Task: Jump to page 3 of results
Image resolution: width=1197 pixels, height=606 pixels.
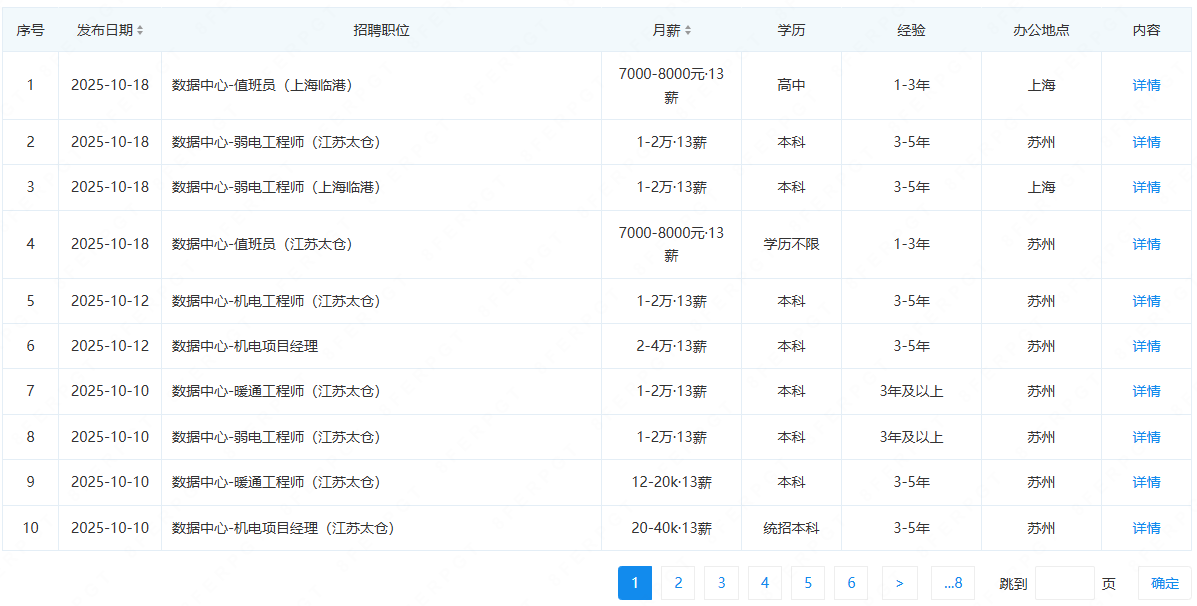Action: (x=721, y=583)
